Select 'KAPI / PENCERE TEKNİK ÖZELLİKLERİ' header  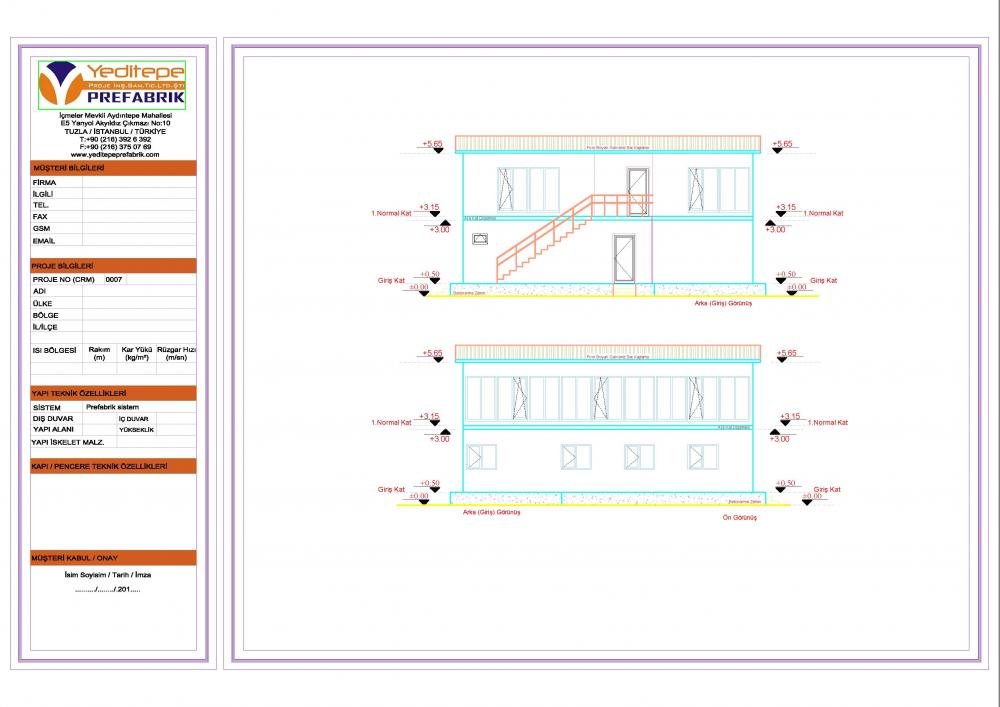114,466
